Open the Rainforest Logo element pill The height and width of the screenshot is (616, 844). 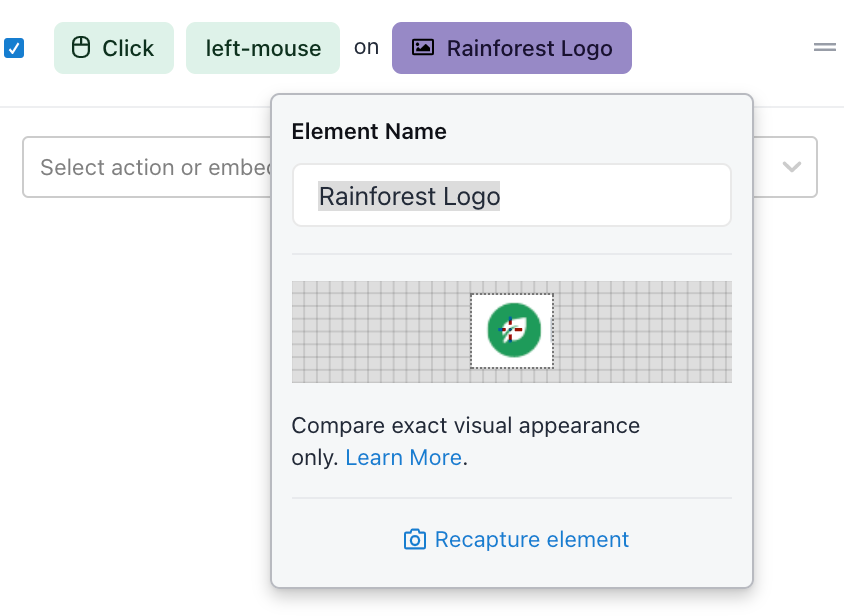click(x=511, y=48)
